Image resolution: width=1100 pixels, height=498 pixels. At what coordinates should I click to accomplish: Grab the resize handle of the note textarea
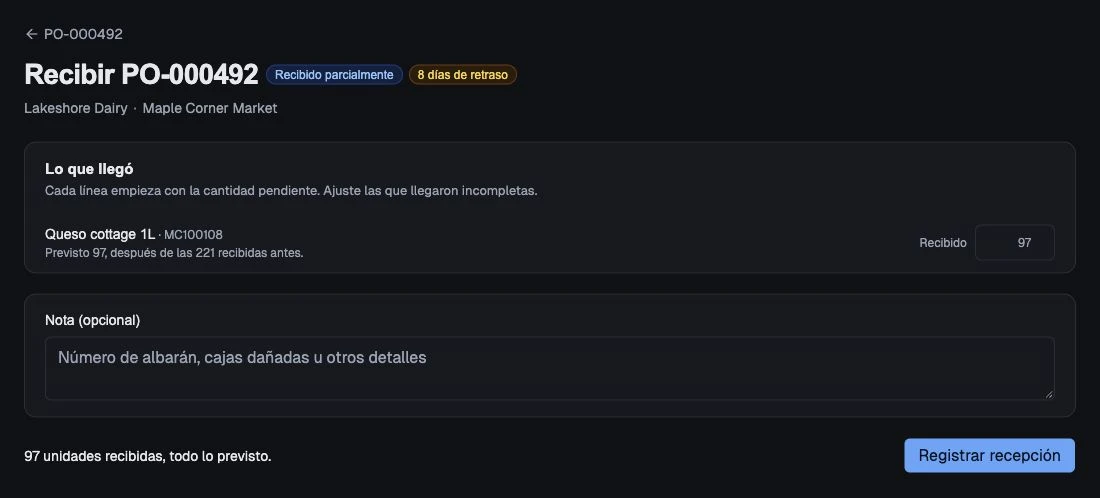click(1049, 394)
